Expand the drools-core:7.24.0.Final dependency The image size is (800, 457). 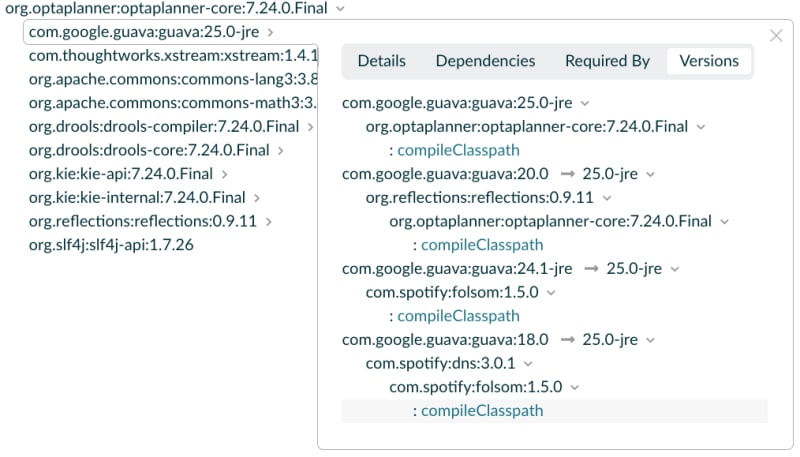coord(281,150)
